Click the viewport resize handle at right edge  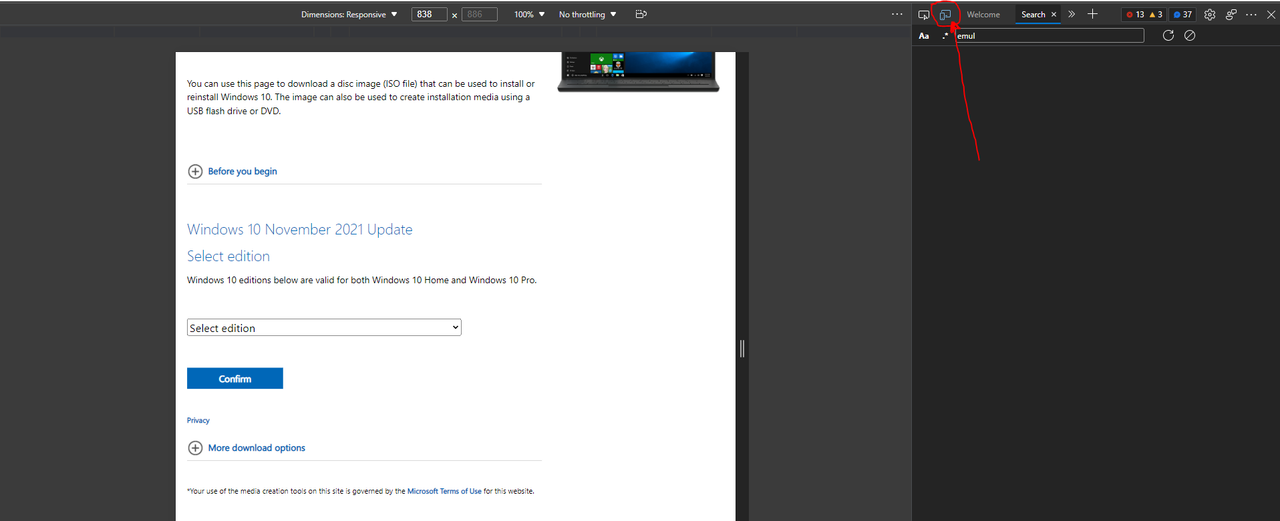742,348
